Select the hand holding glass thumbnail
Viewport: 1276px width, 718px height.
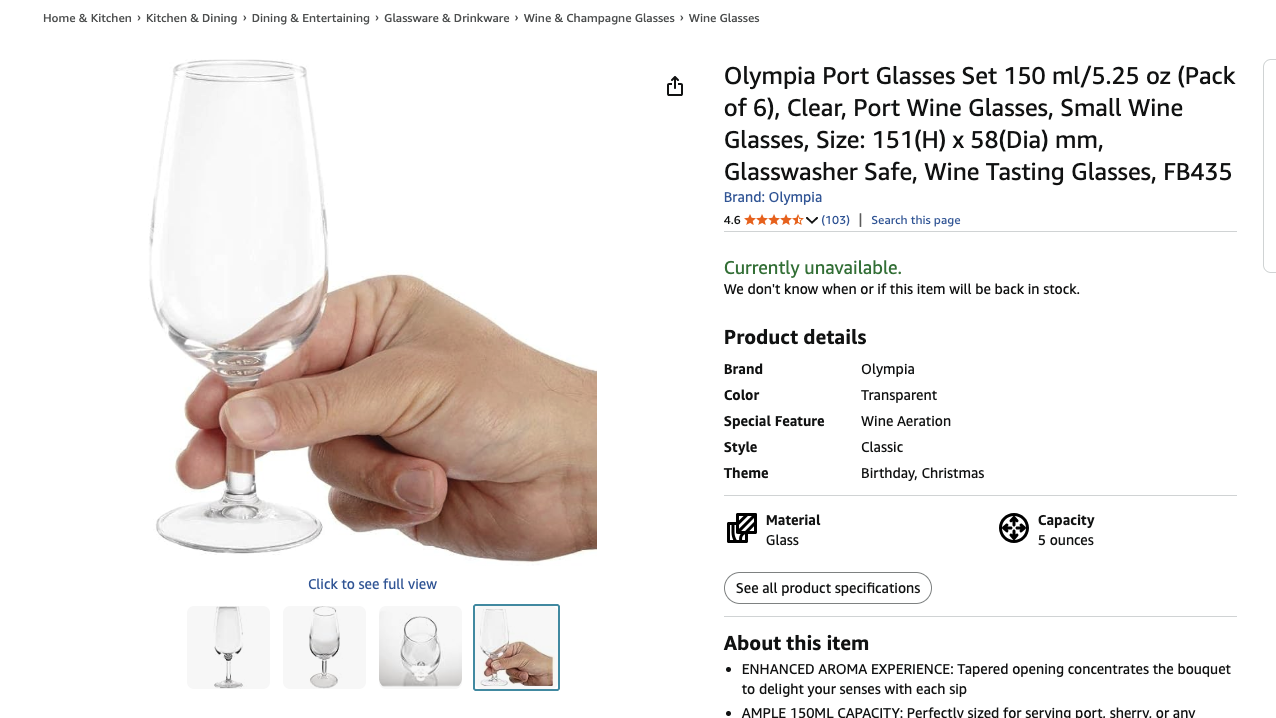tap(516, 647)
